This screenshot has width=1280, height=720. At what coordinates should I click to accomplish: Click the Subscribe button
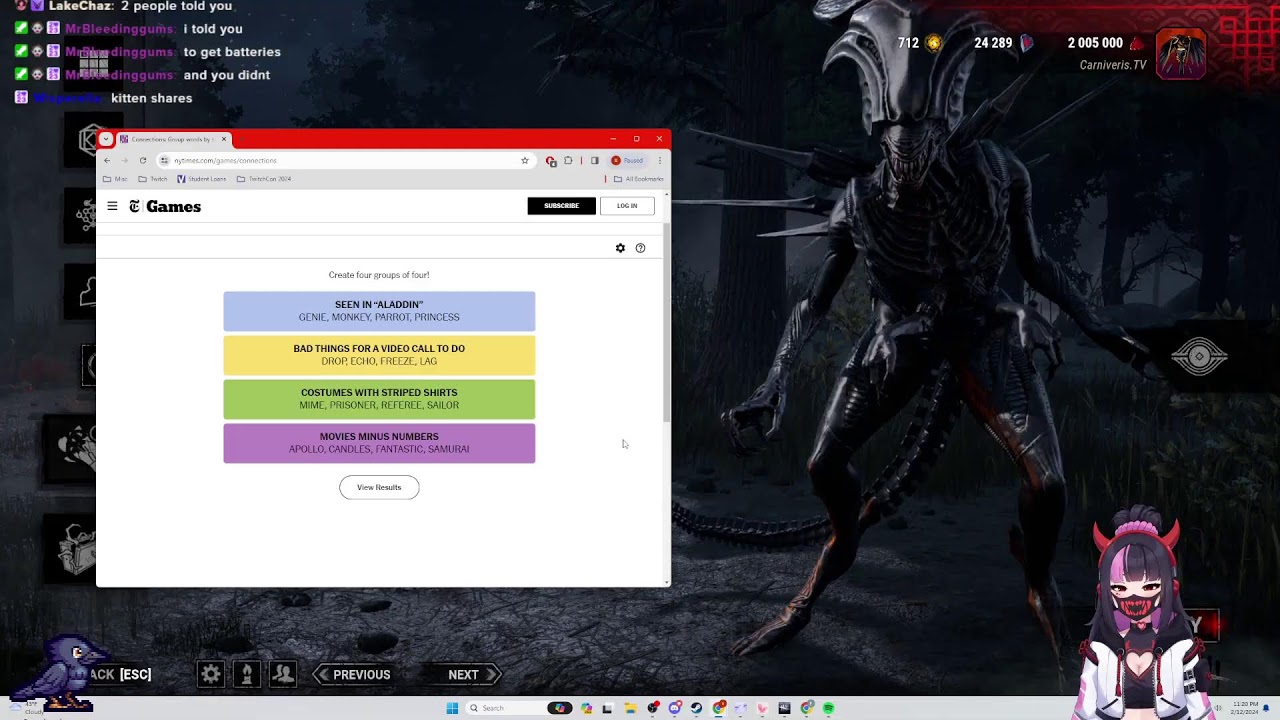click(561, 206)
